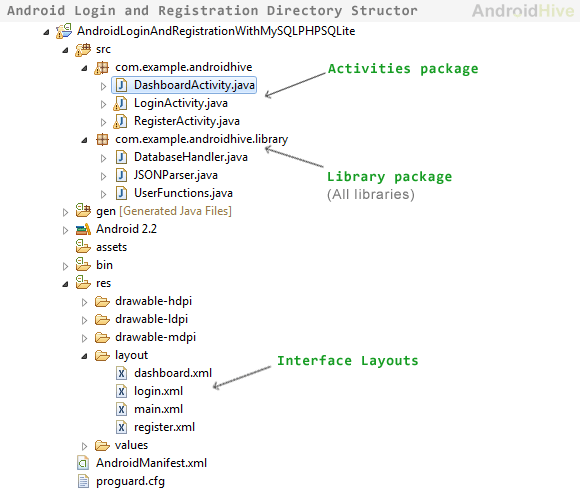The width and height of the screenshot is (580, 491).
Task: Click the AndroidLoginAndRegistration project icon
Action: pos(64,31)
